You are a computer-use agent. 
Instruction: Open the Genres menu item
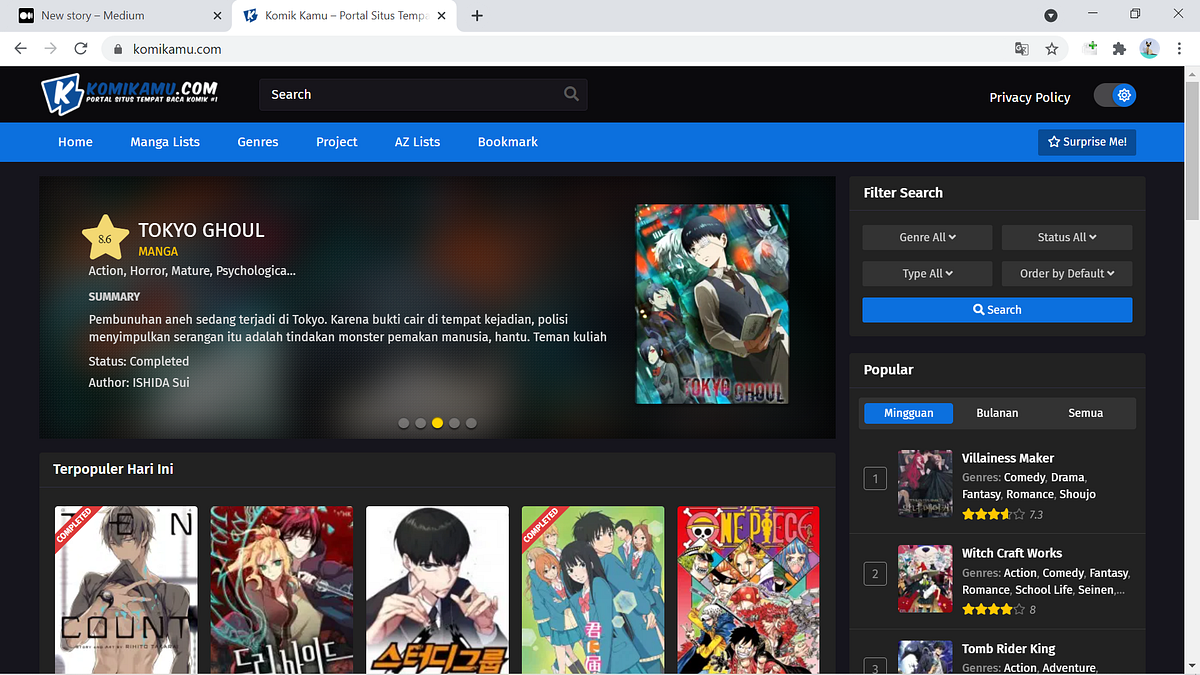click(258, 142)
